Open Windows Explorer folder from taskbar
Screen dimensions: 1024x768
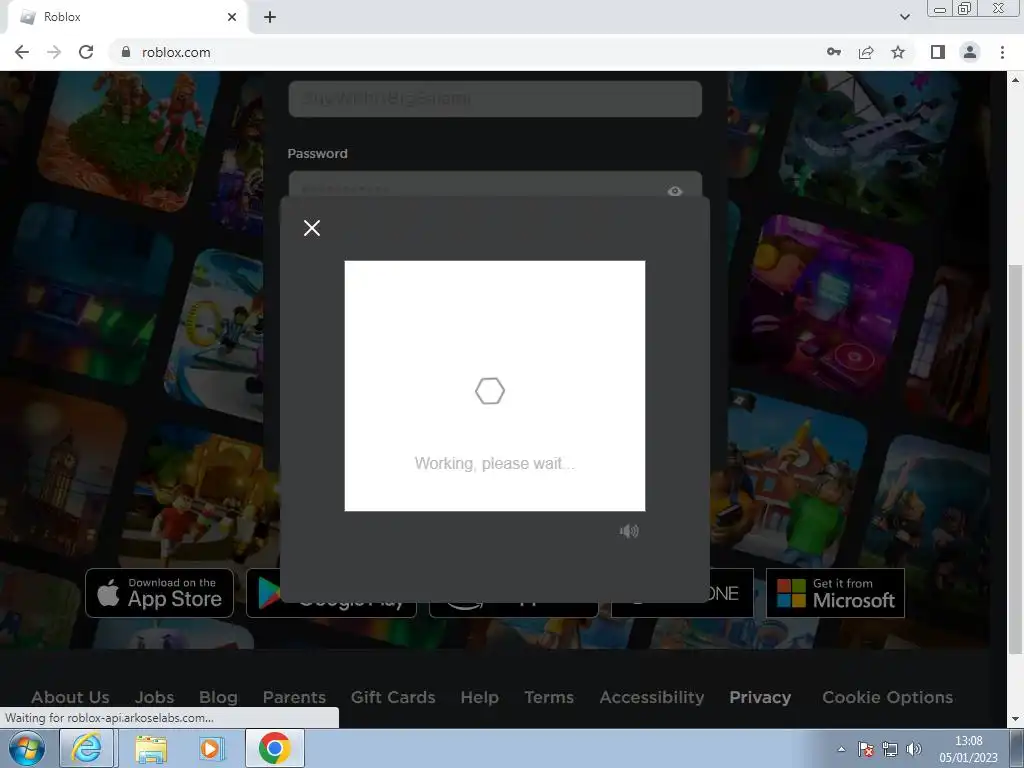click(151, 748)
